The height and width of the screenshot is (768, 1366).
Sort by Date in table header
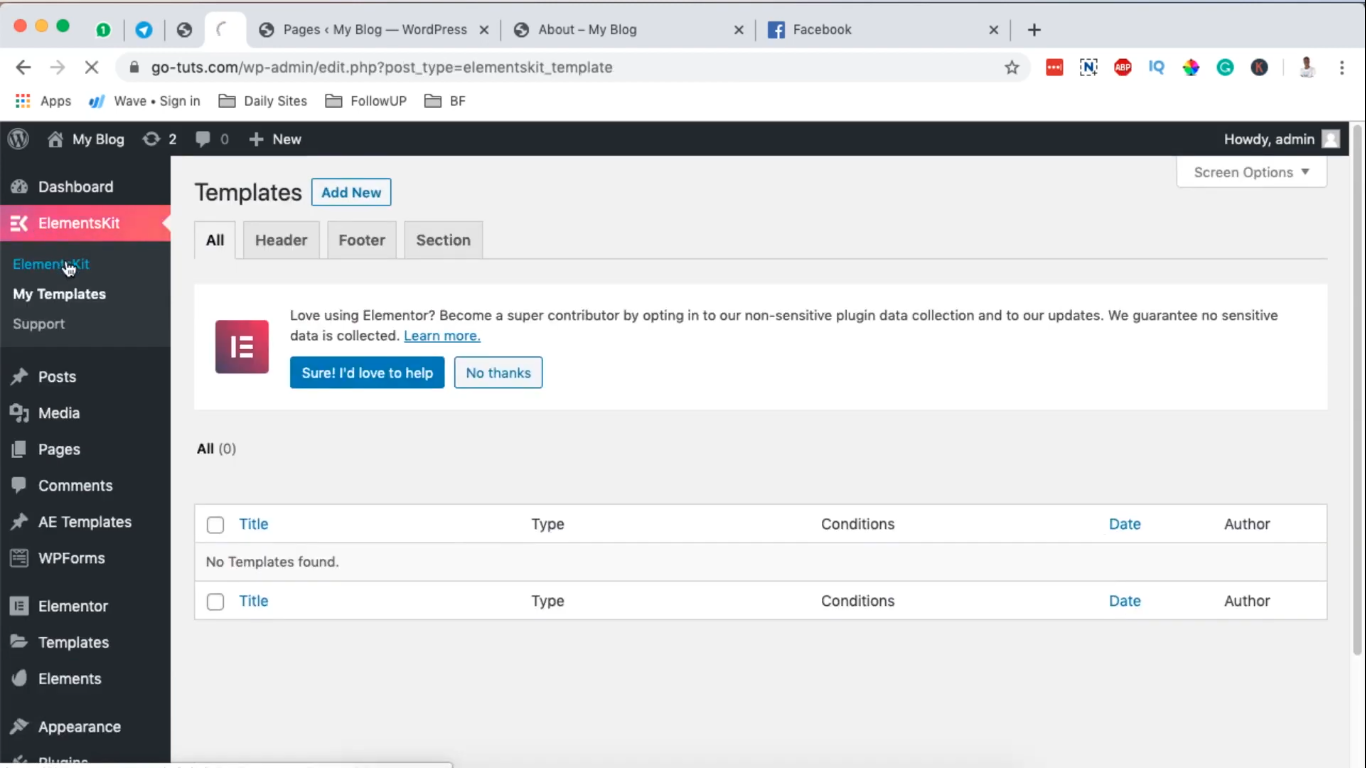pyautogui.click(x=1125, y=524)
